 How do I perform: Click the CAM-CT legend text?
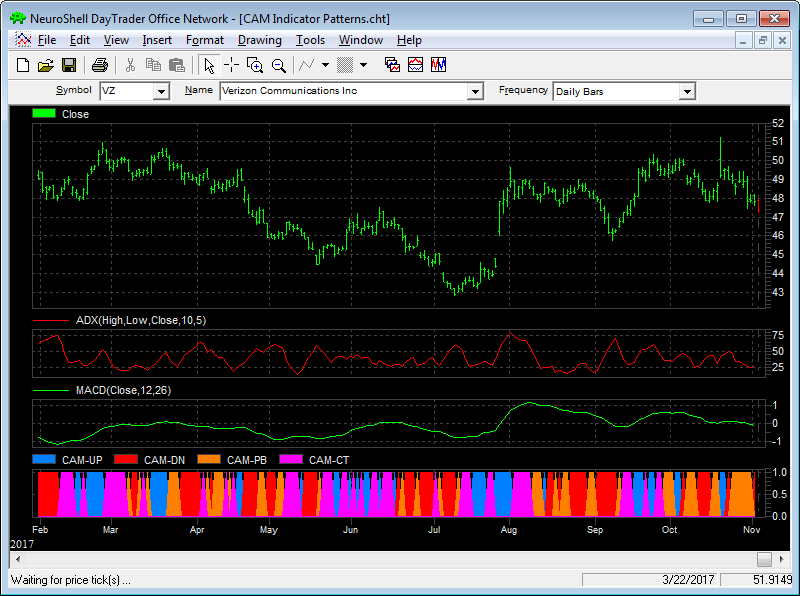[329, 460]
